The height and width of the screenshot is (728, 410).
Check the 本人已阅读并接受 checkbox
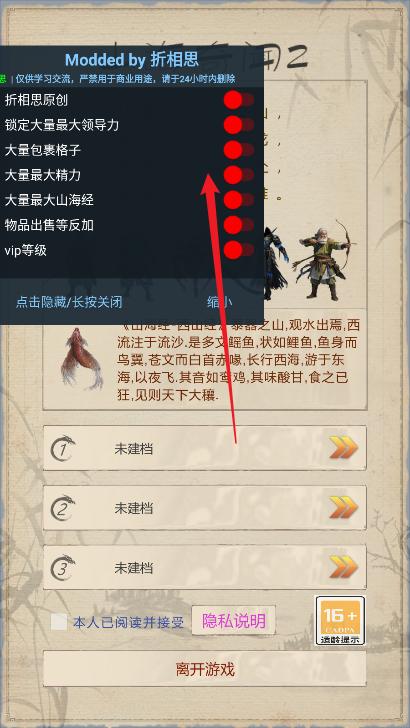pos(59,622)
